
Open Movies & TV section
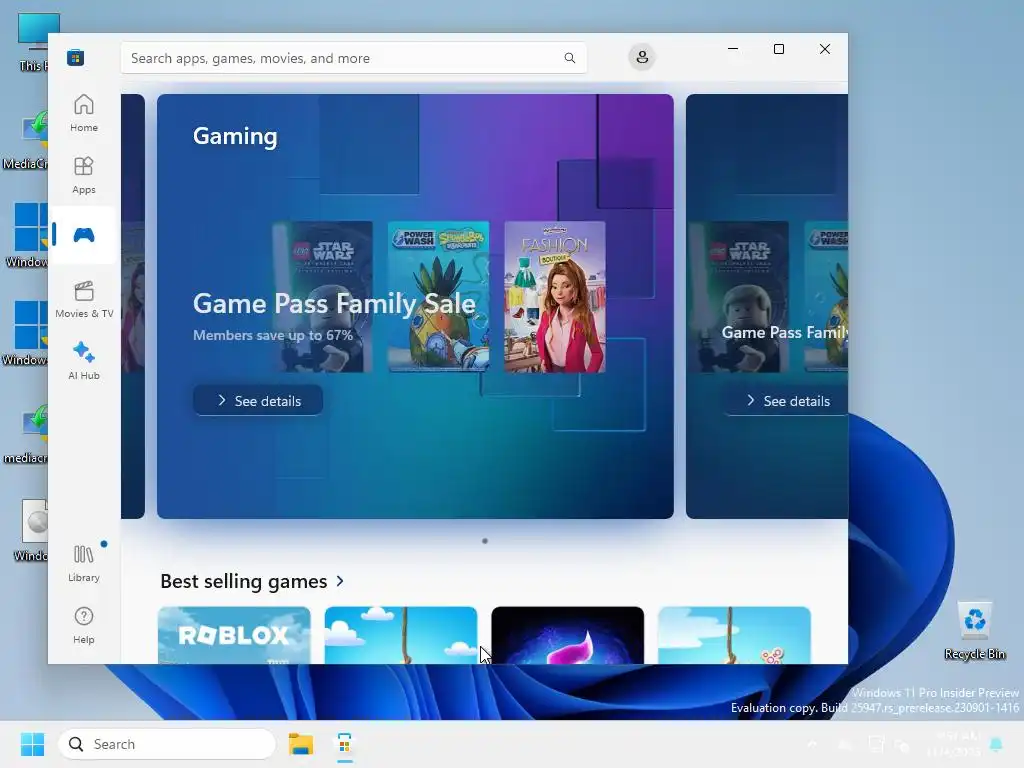[84, 299]
